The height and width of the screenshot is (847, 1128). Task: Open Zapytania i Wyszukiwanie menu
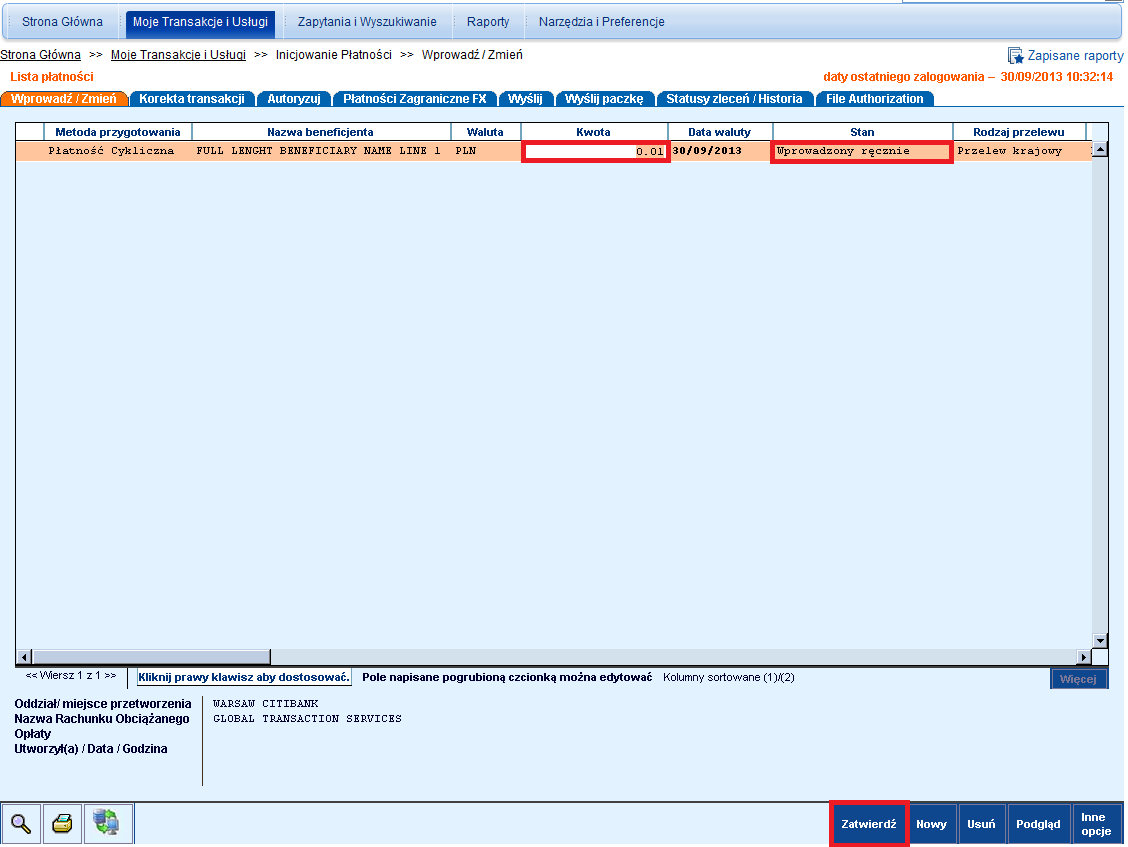[x=367, y=22]
